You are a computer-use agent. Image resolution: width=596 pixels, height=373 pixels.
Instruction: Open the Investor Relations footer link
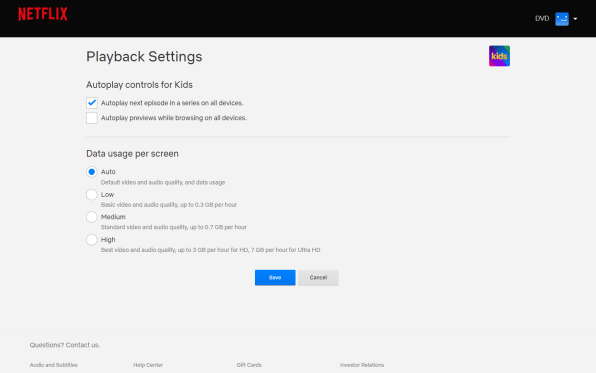coord(362,365)
